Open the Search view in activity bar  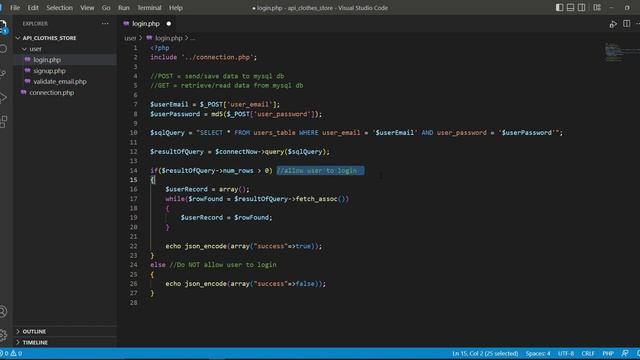pos(3,49)
